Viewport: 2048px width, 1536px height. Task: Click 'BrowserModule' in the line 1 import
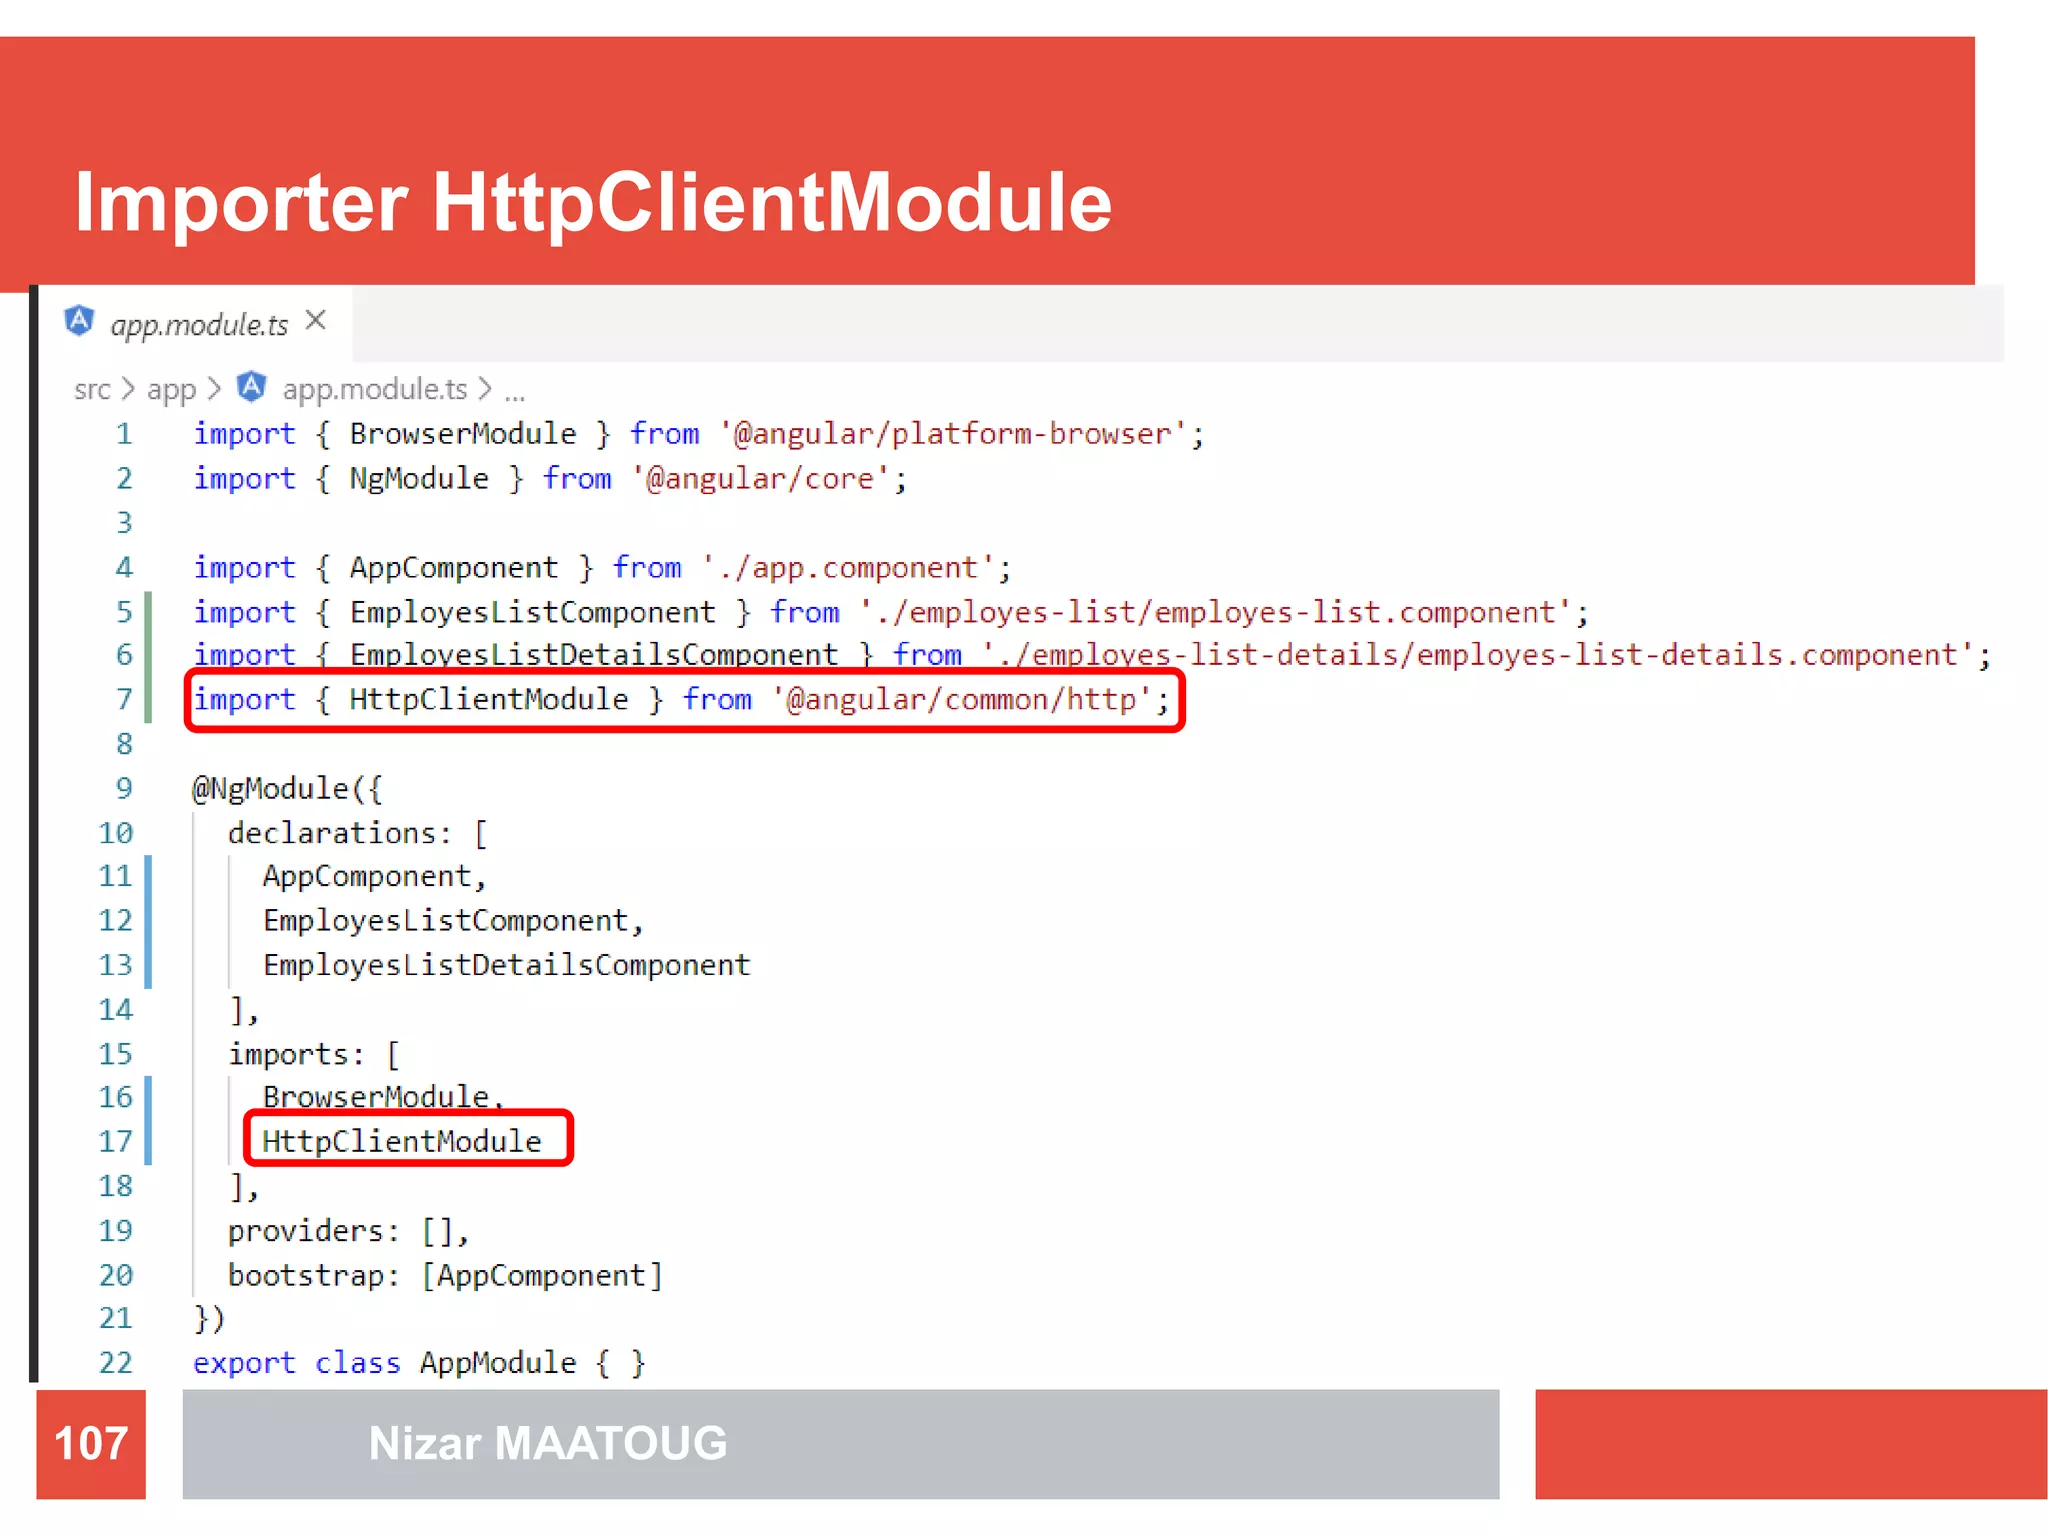point(462,434)
